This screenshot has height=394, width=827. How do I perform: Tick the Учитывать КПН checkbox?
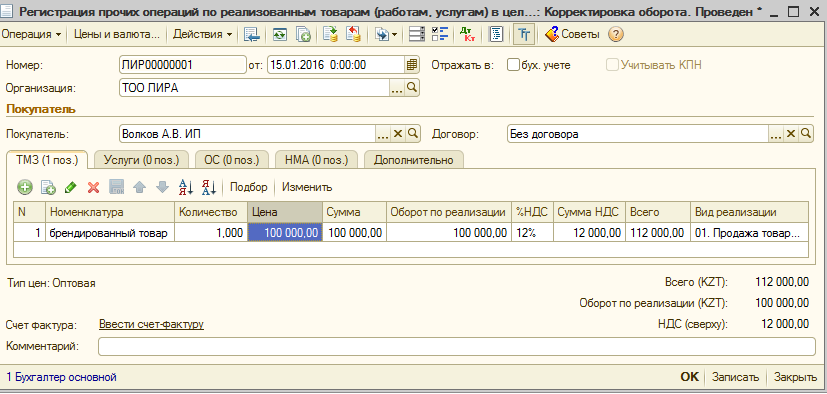(x=612, y=65)
